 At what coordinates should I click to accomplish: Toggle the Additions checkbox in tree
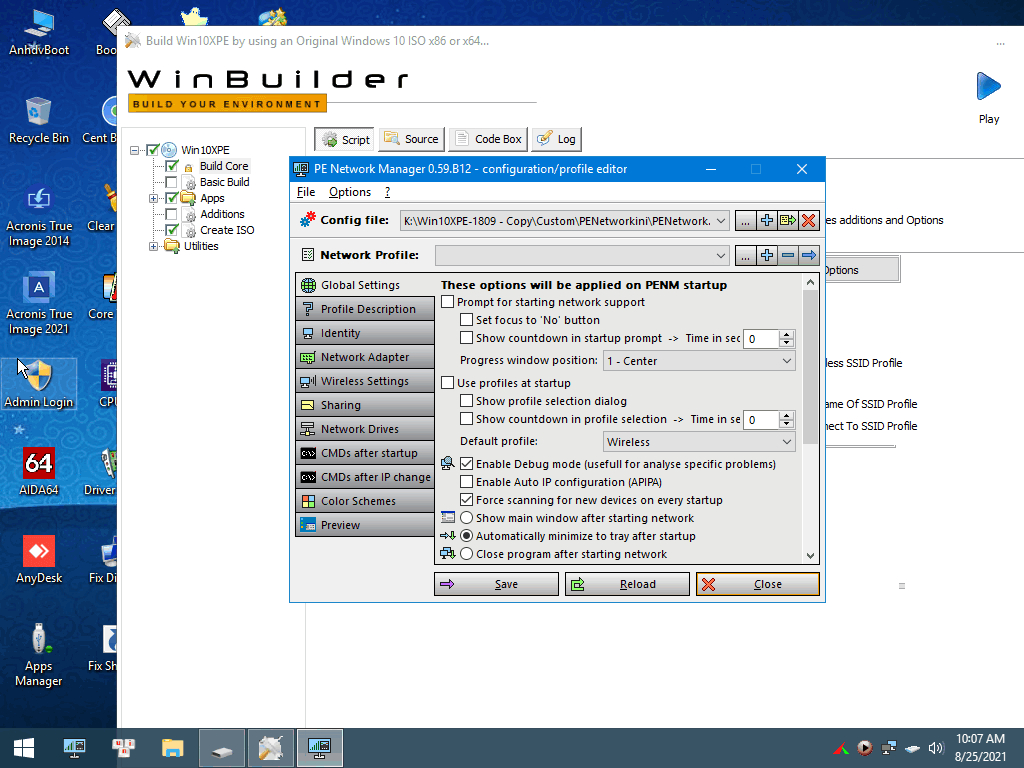coord(171,214)
